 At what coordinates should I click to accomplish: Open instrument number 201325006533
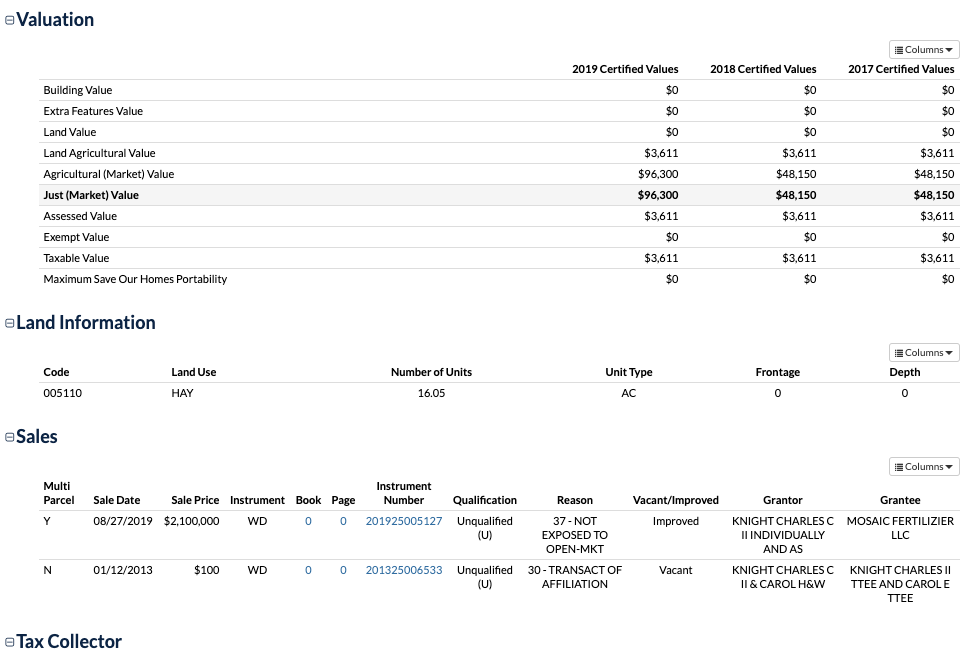(403, 570)
